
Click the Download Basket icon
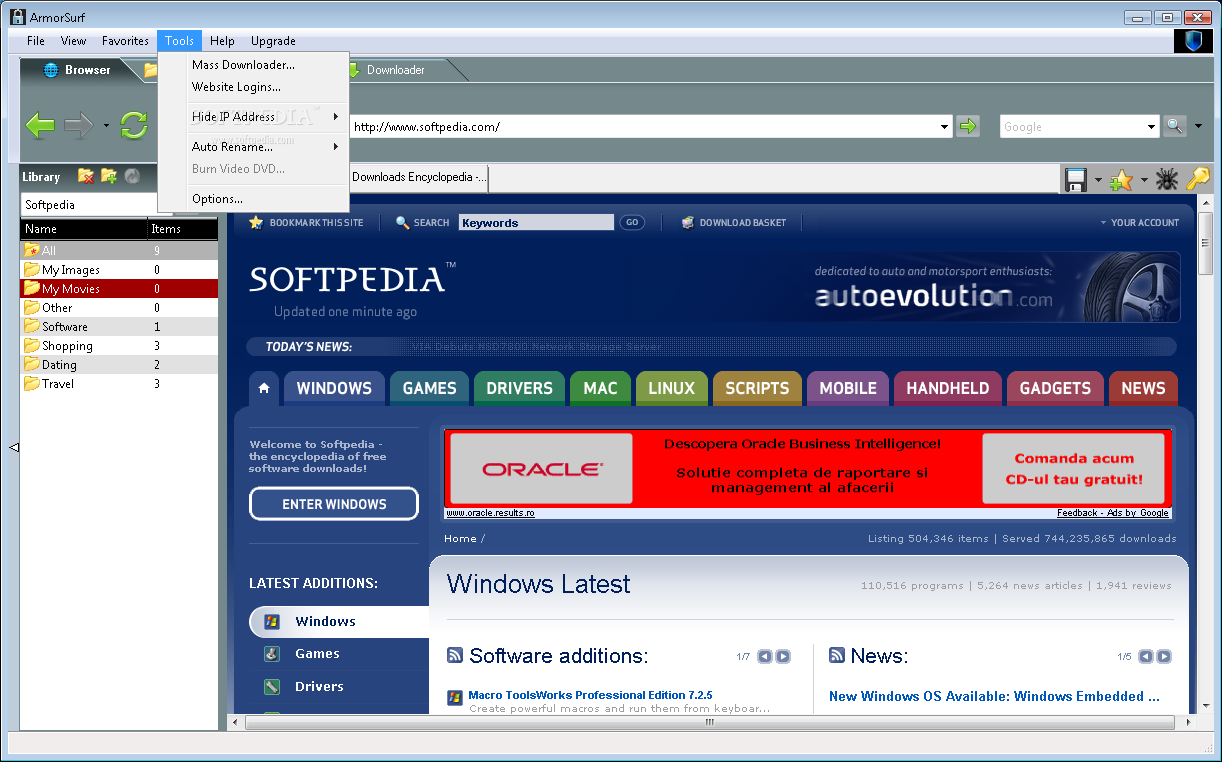click(x=688, y=223)
